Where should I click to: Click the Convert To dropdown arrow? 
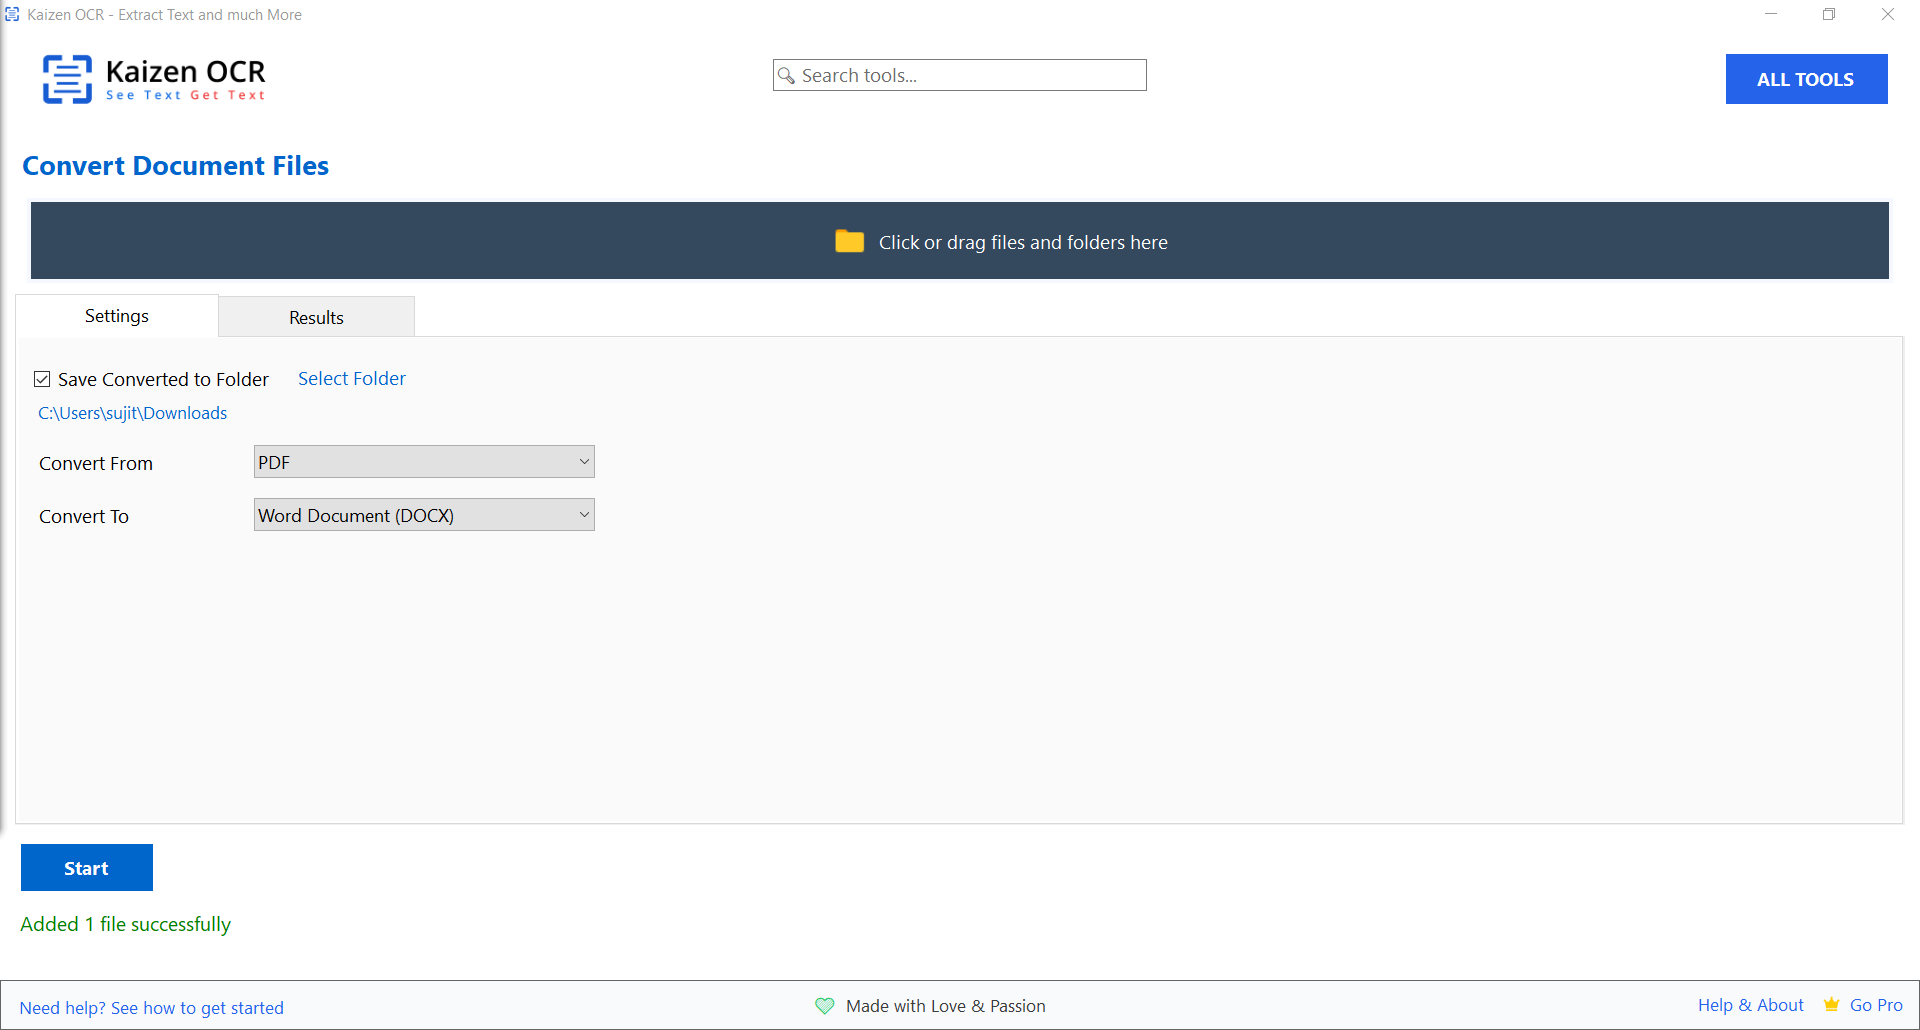click(584, 514)
